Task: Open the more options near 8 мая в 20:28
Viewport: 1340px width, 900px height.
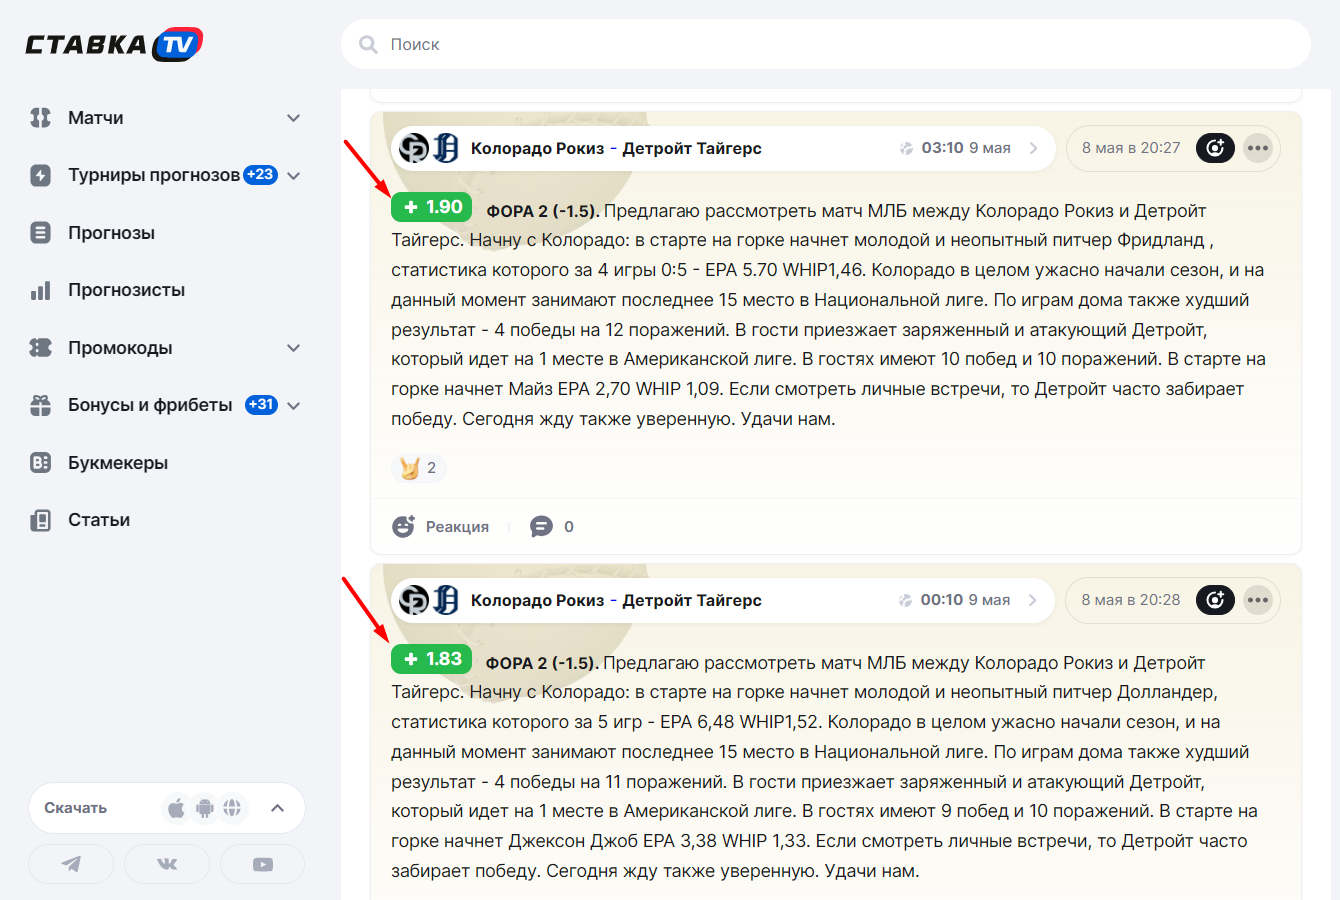Action: point(1258,600)
